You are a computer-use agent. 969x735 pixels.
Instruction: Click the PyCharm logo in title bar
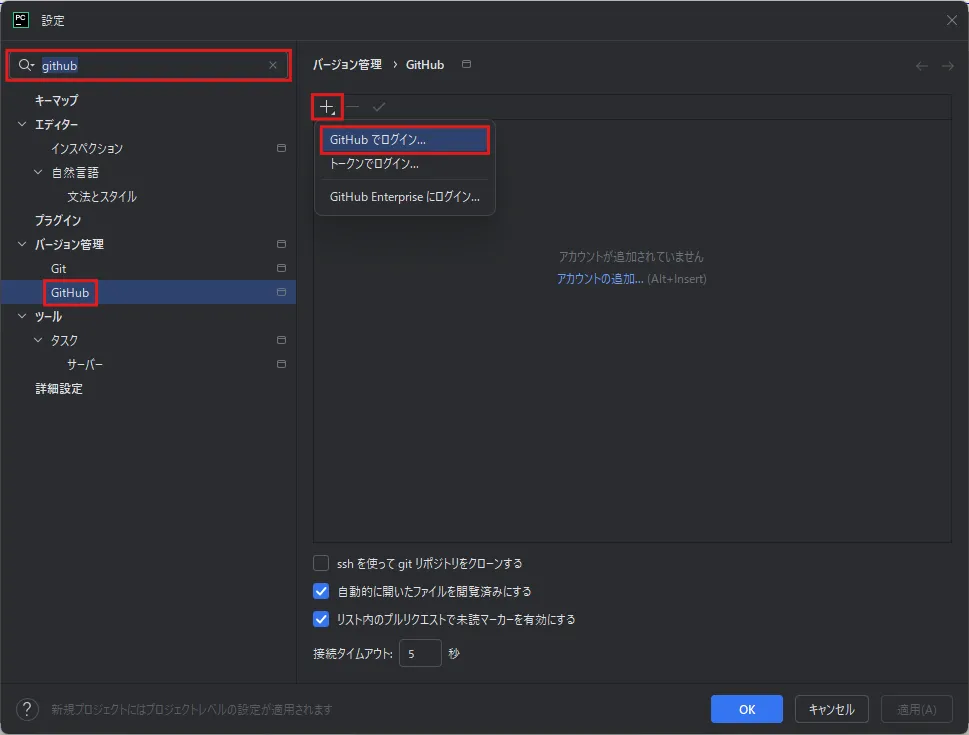click(21, 20)
